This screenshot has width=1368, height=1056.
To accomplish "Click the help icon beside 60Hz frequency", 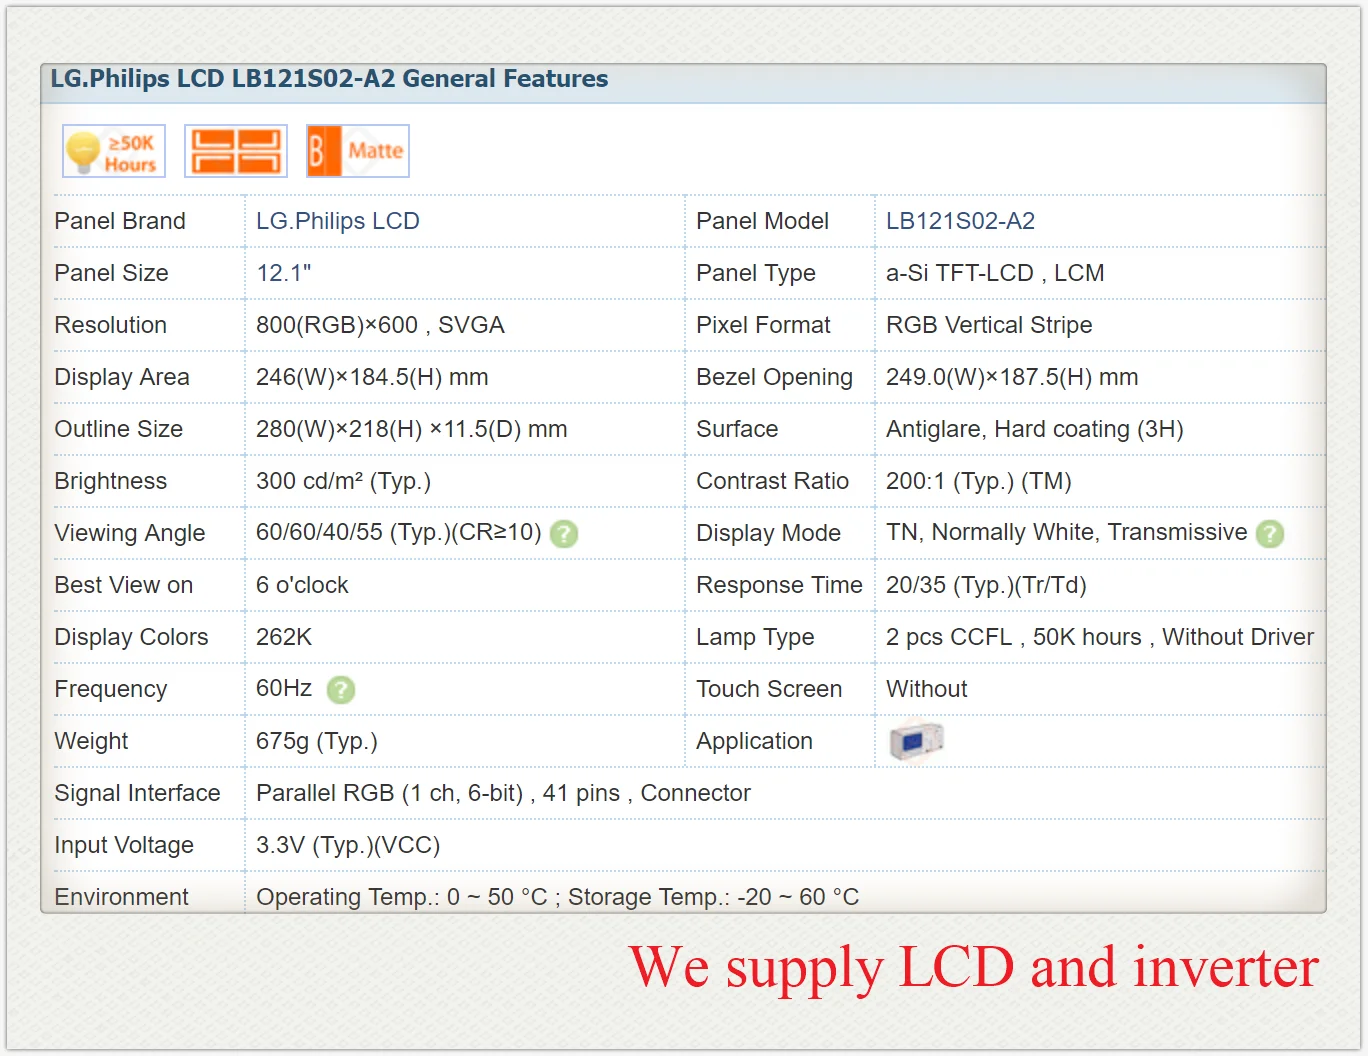I will (x=341, y=690).
